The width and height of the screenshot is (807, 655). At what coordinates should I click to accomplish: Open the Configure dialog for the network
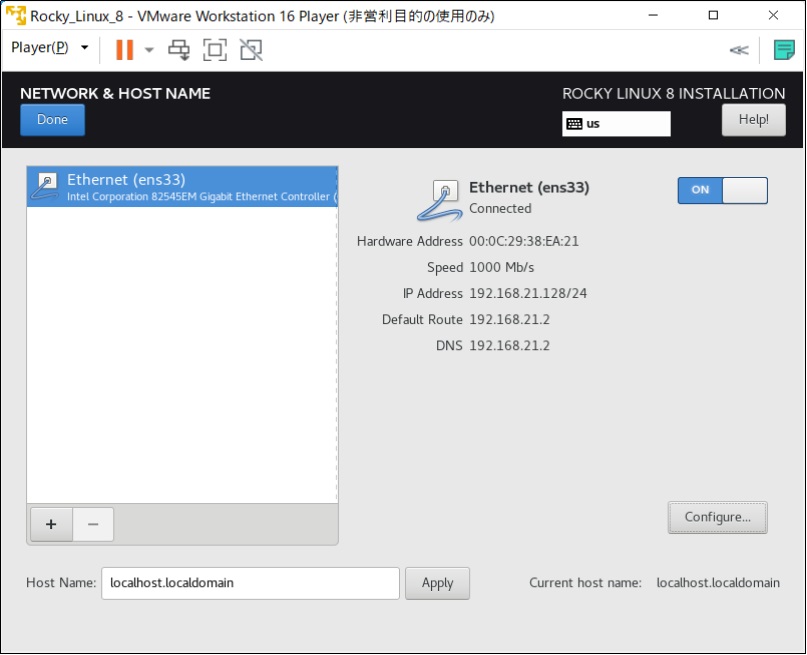[717, 517]
